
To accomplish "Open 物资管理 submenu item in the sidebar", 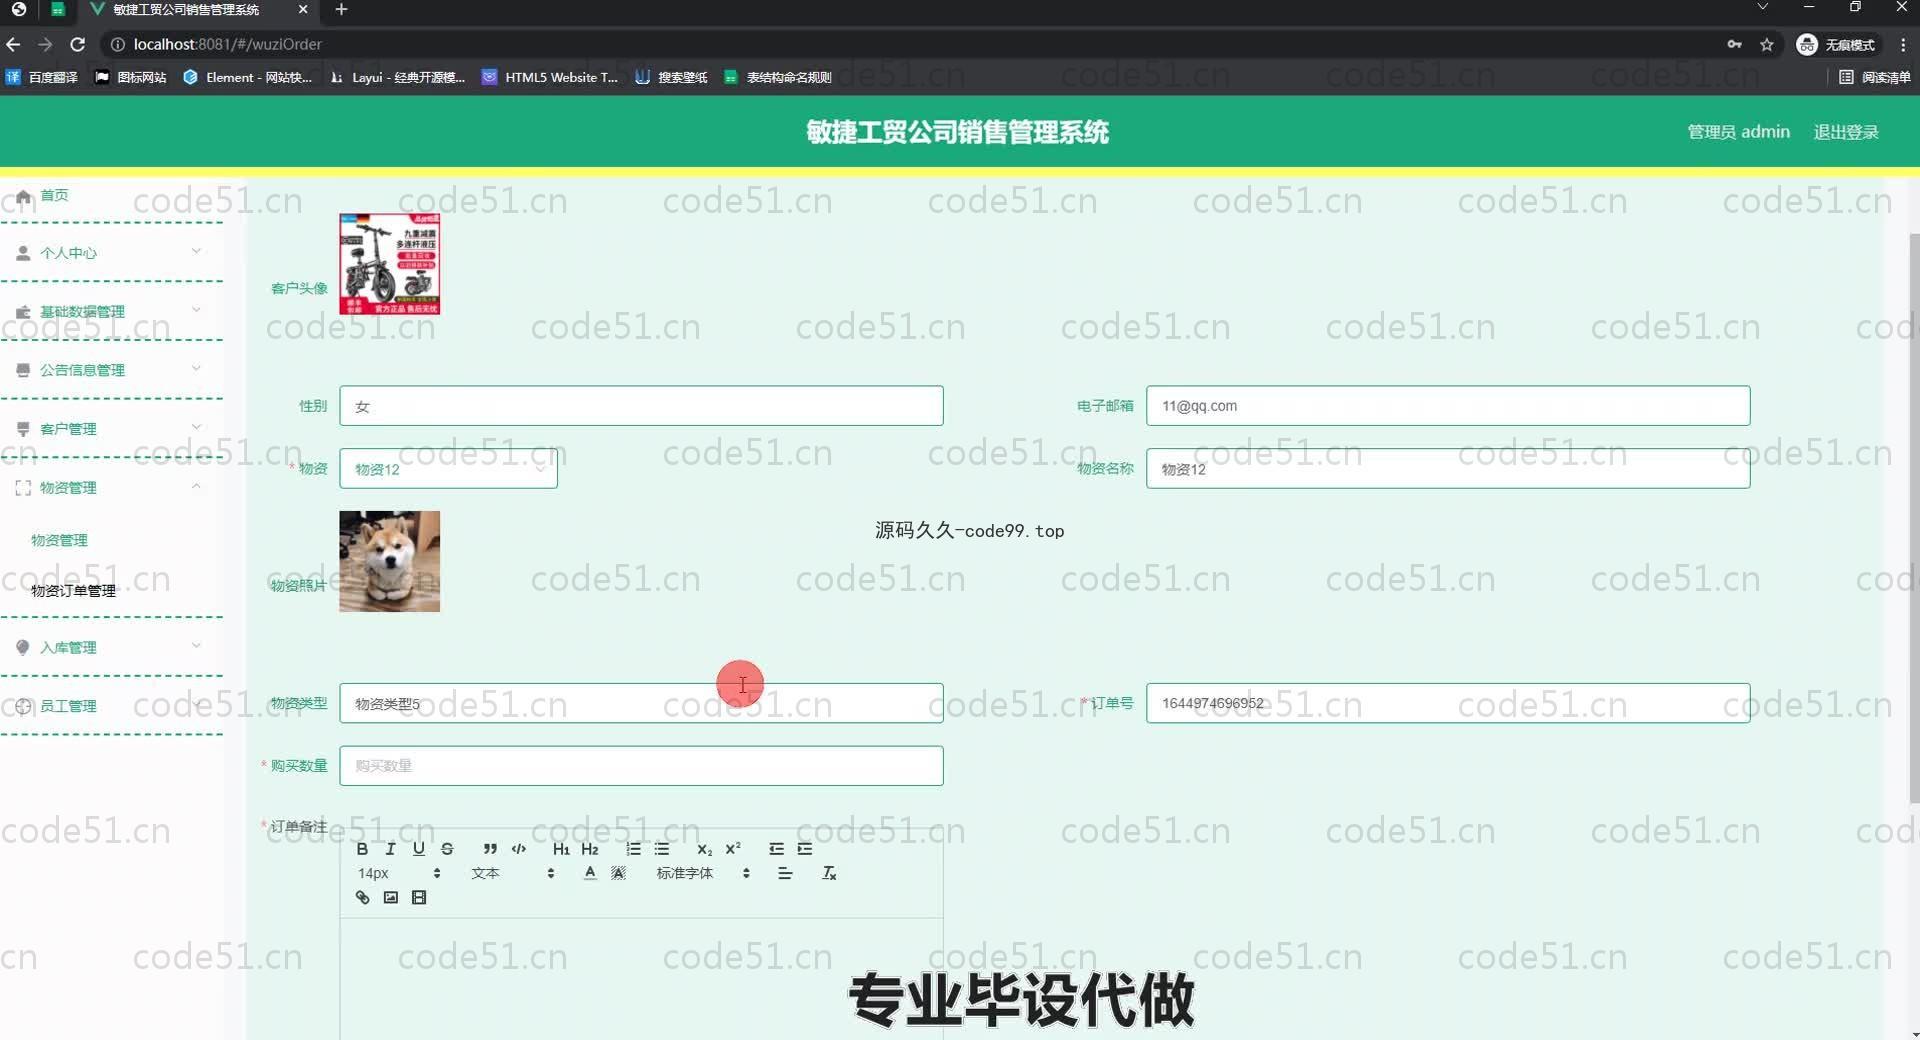I will click(x=59, y=540).
